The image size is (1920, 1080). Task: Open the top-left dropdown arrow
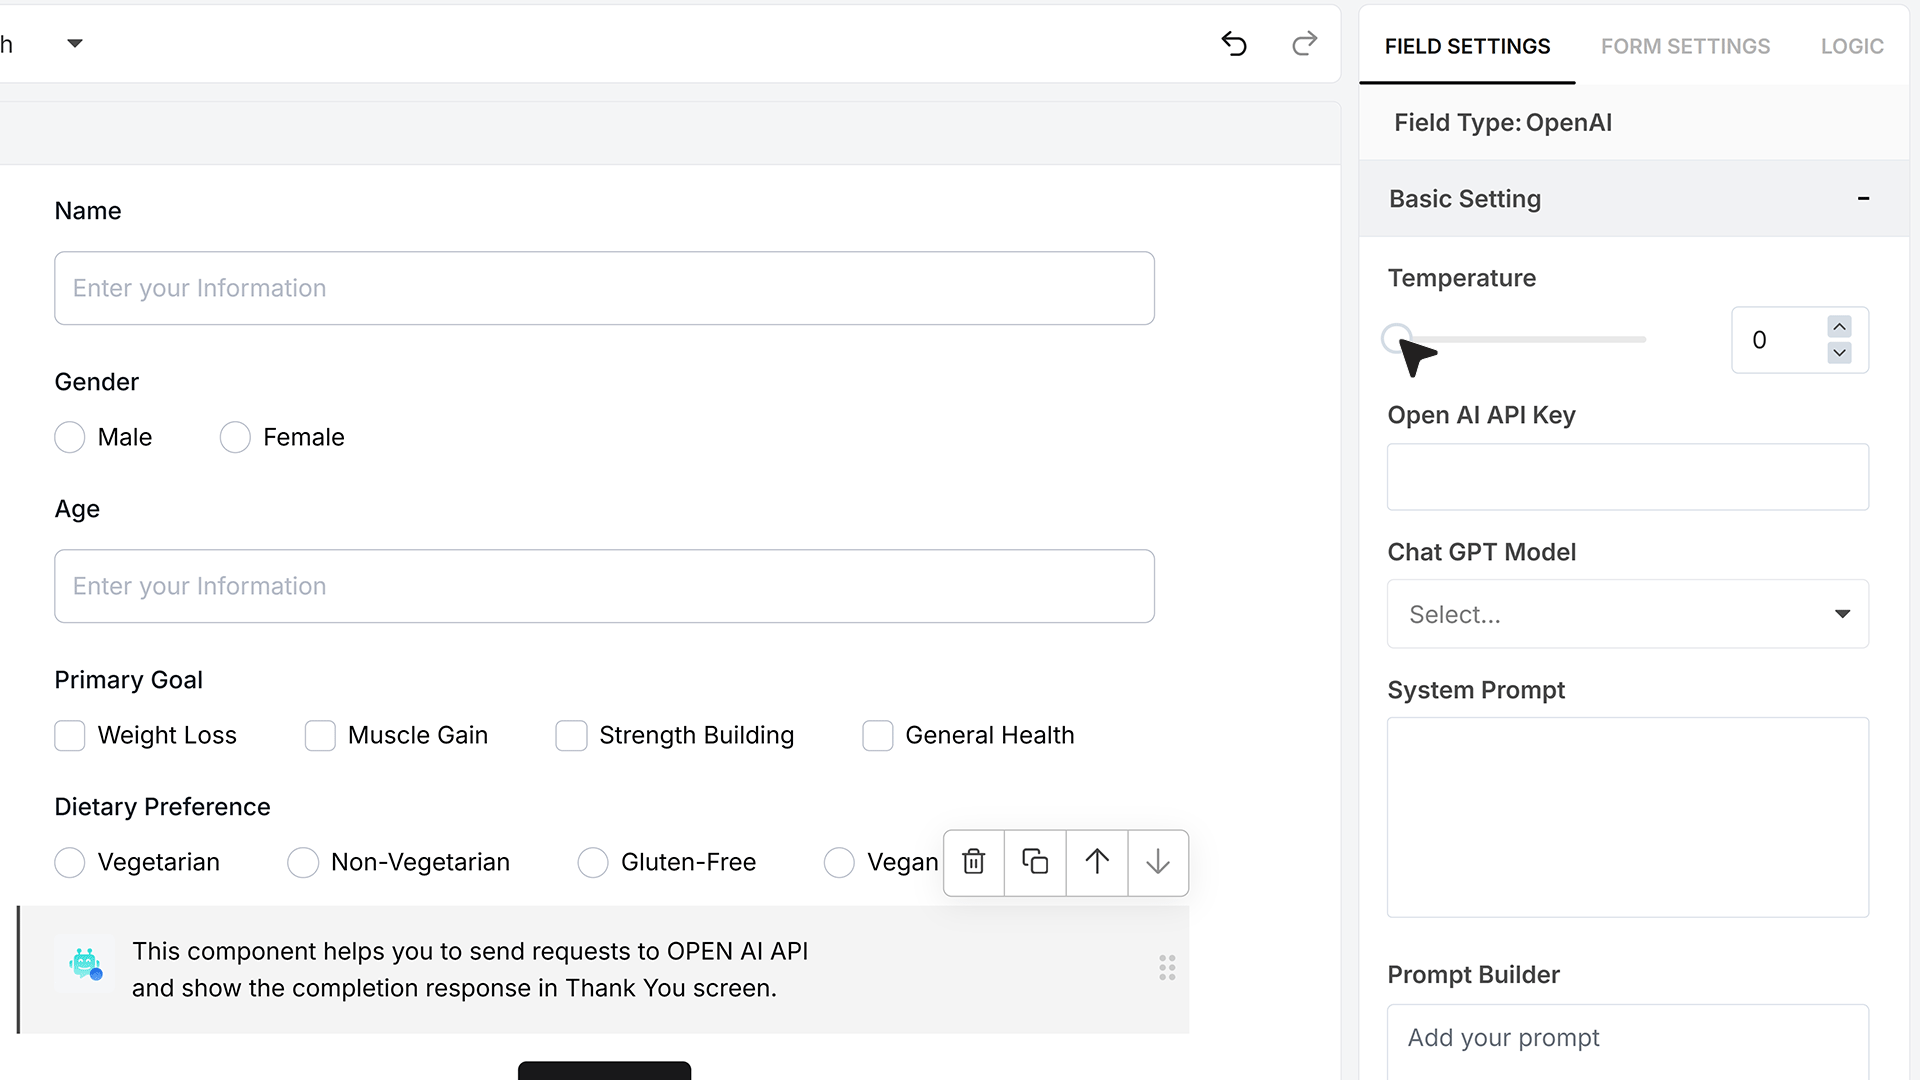pos(75,43)
